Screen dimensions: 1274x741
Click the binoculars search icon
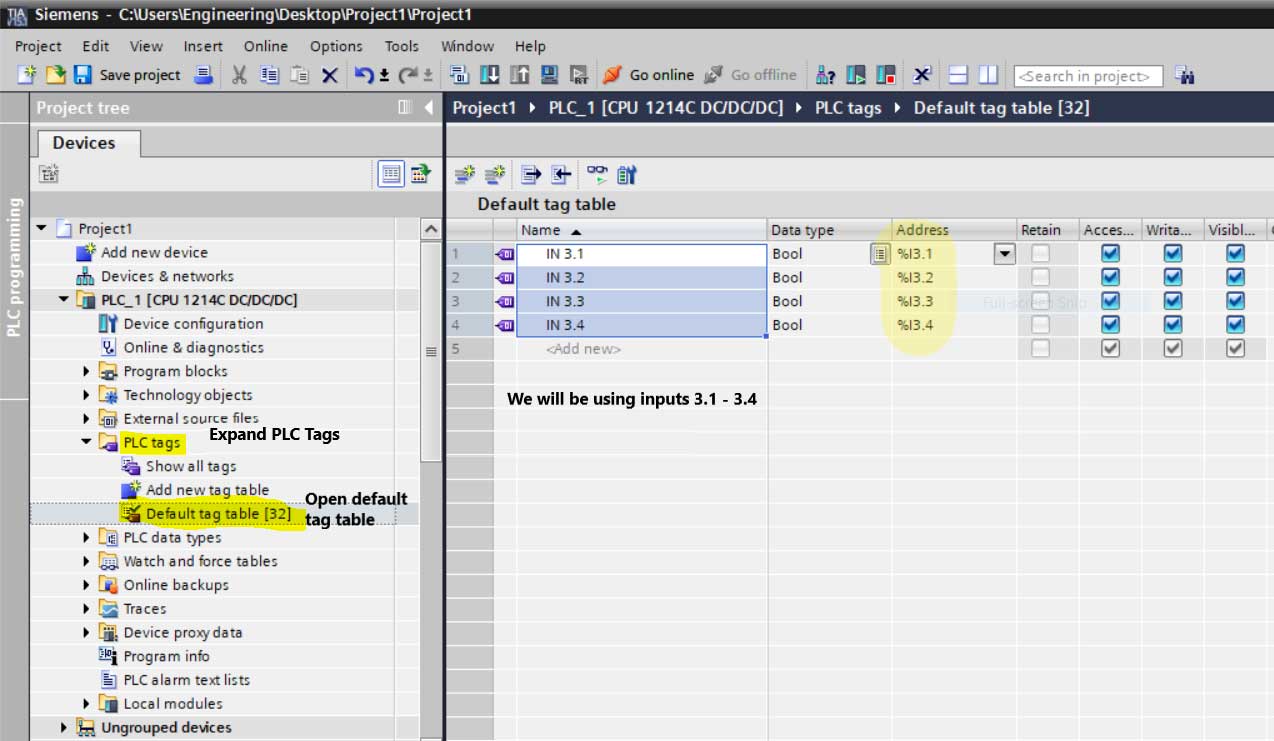[x=1185, y=75]
